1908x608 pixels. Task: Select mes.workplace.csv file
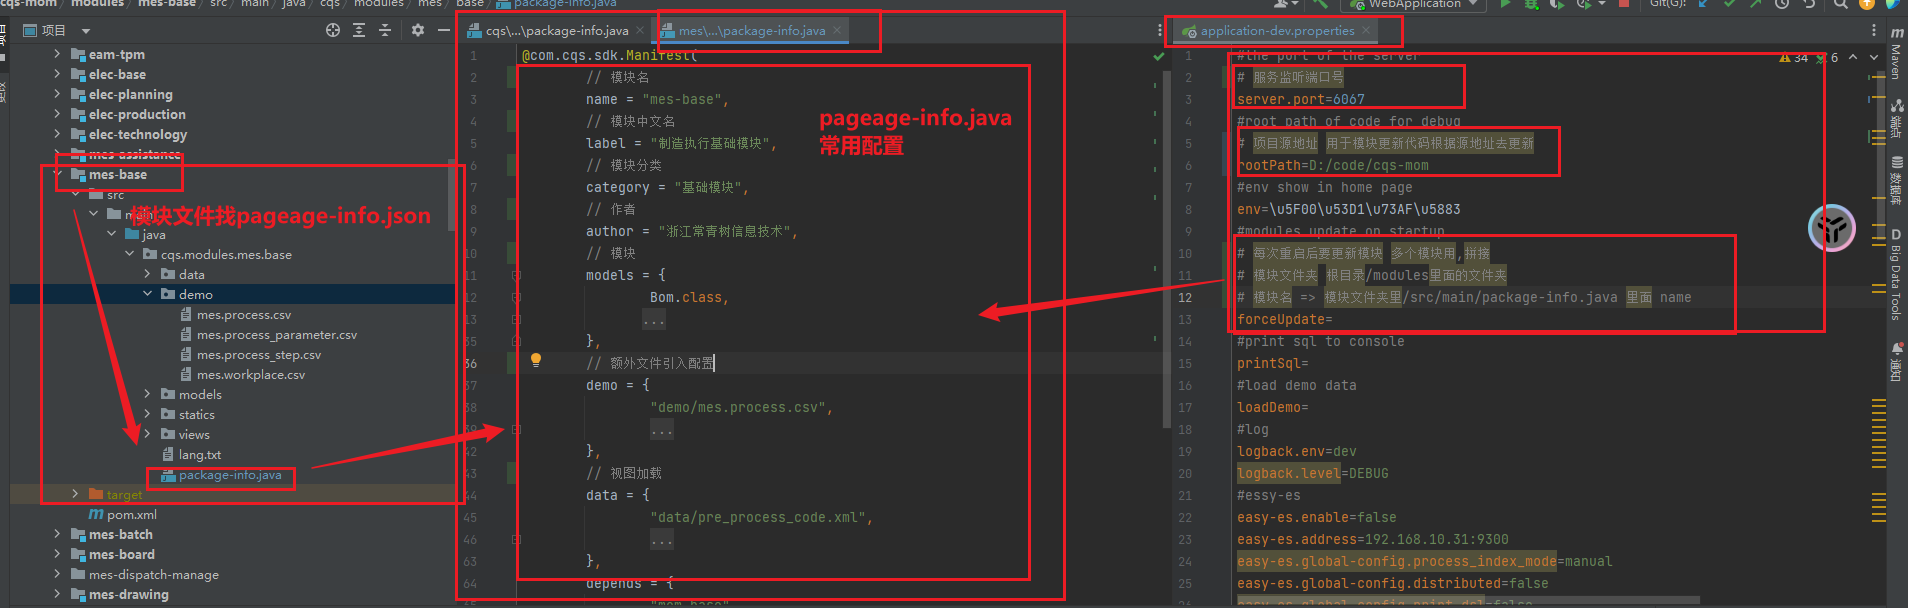(x=251, y=374)
